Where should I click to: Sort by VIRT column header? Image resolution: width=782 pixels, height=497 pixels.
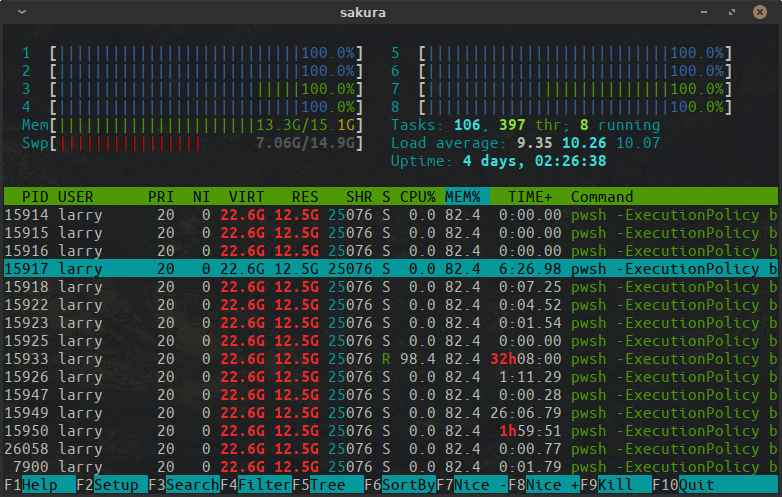[x=246, y=196]
